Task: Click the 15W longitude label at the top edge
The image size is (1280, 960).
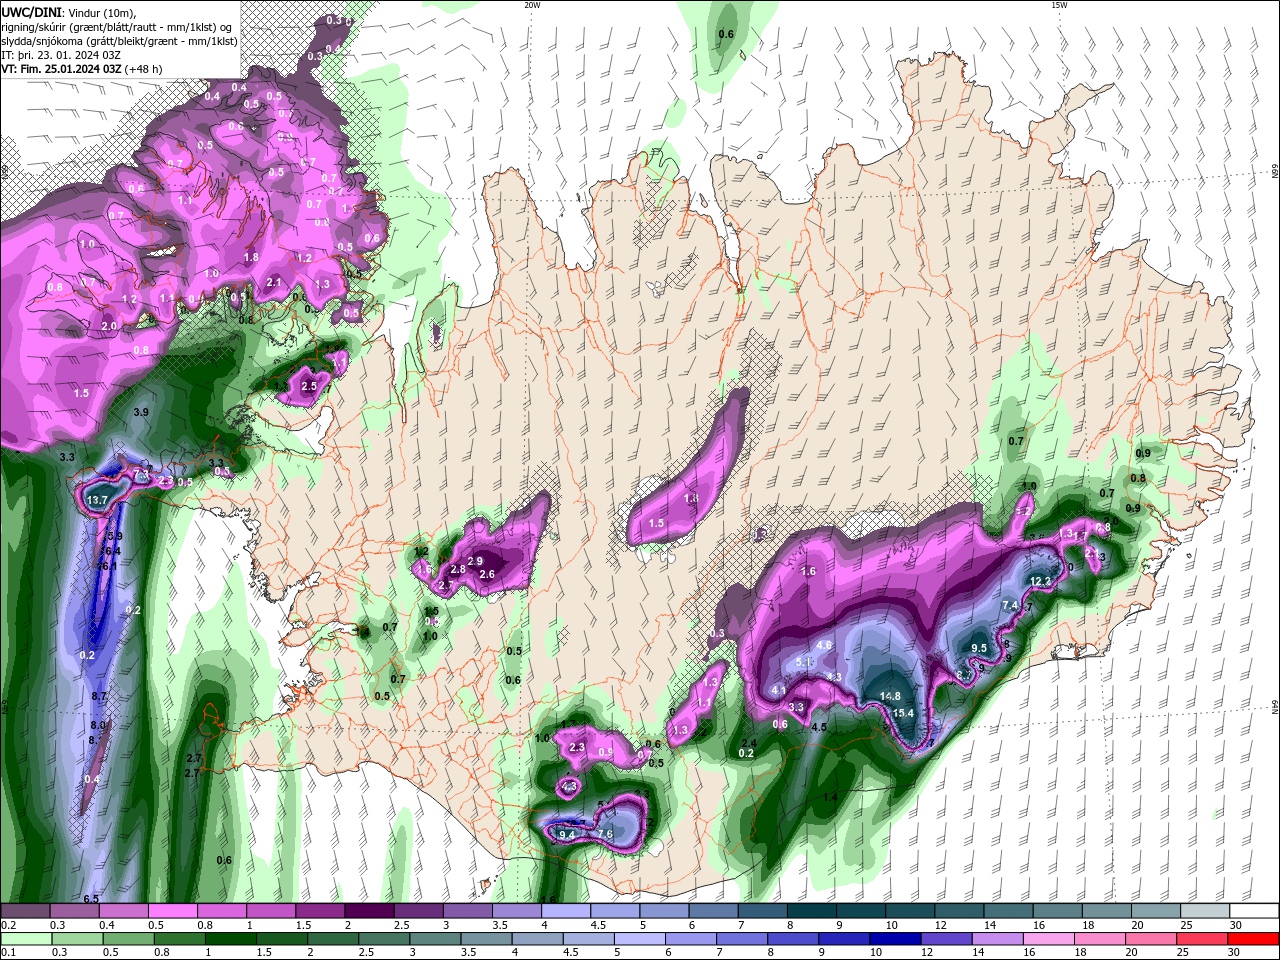Action: [x=1059, y=5]
